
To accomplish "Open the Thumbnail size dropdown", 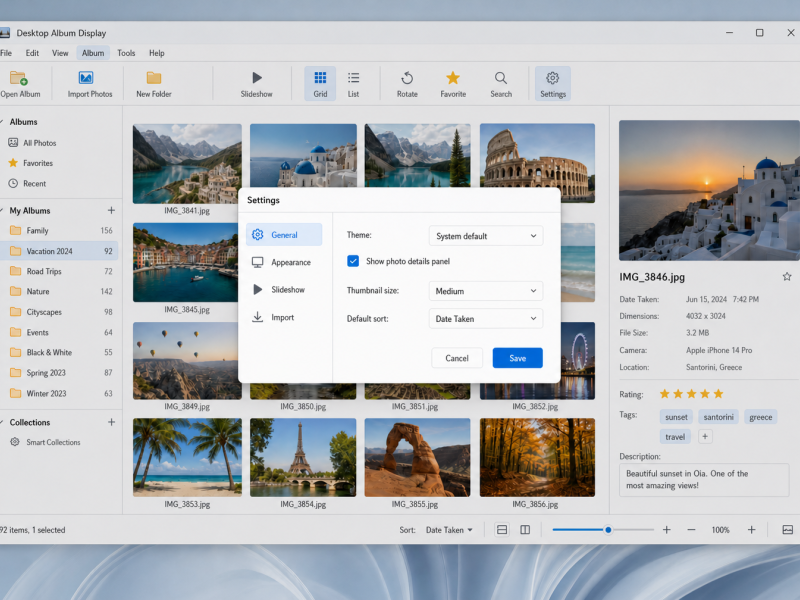I will pyautogui.click(x=486, y=291).
